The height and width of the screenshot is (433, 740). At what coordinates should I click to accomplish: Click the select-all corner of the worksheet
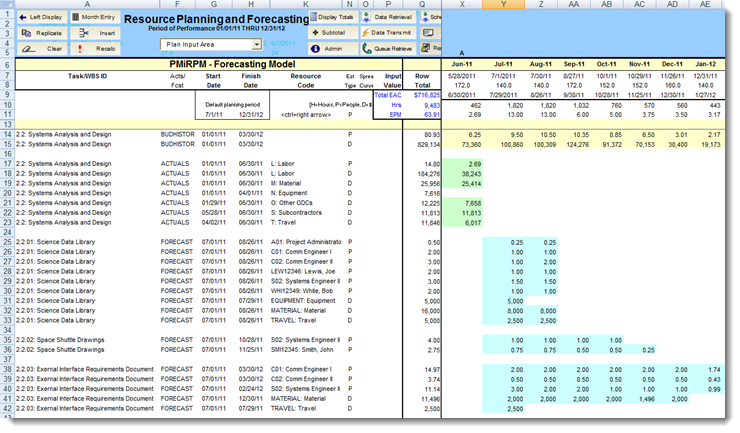pos(7,4)
